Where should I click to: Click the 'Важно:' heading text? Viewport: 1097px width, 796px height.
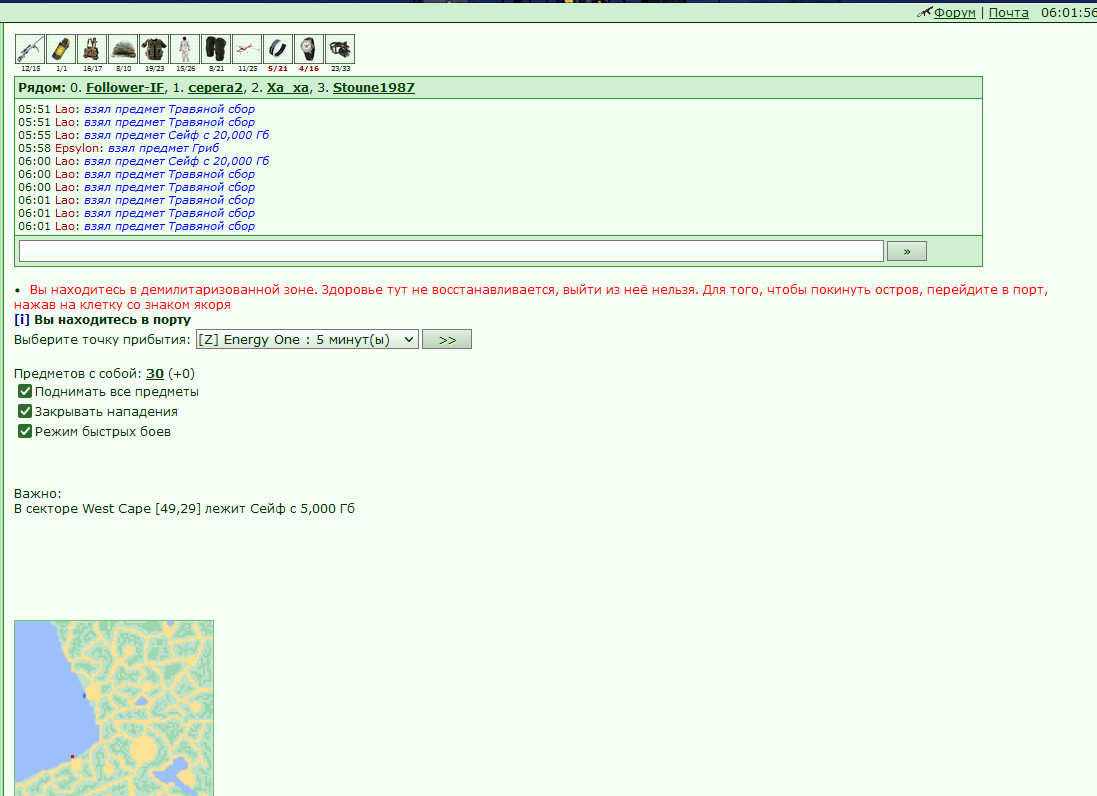38,493
